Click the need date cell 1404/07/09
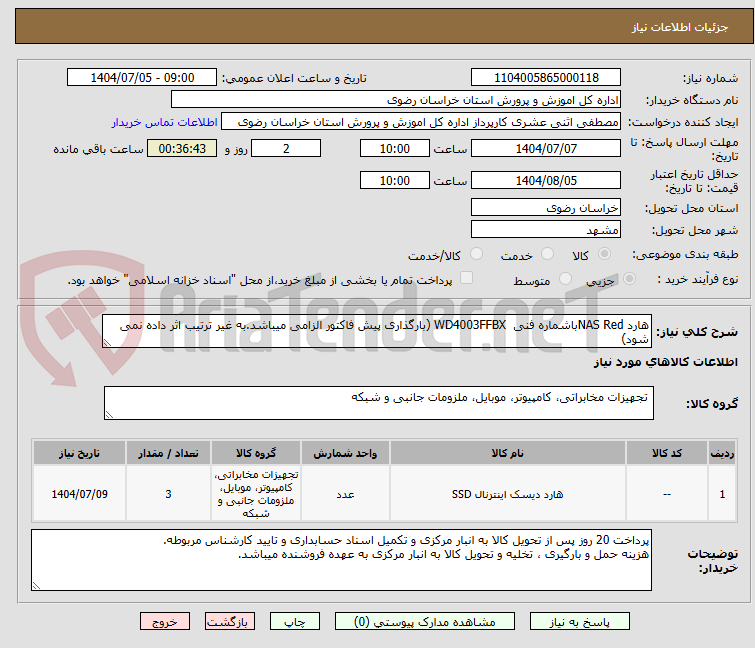This screenshot has height=648, width=755. point(79,494)
